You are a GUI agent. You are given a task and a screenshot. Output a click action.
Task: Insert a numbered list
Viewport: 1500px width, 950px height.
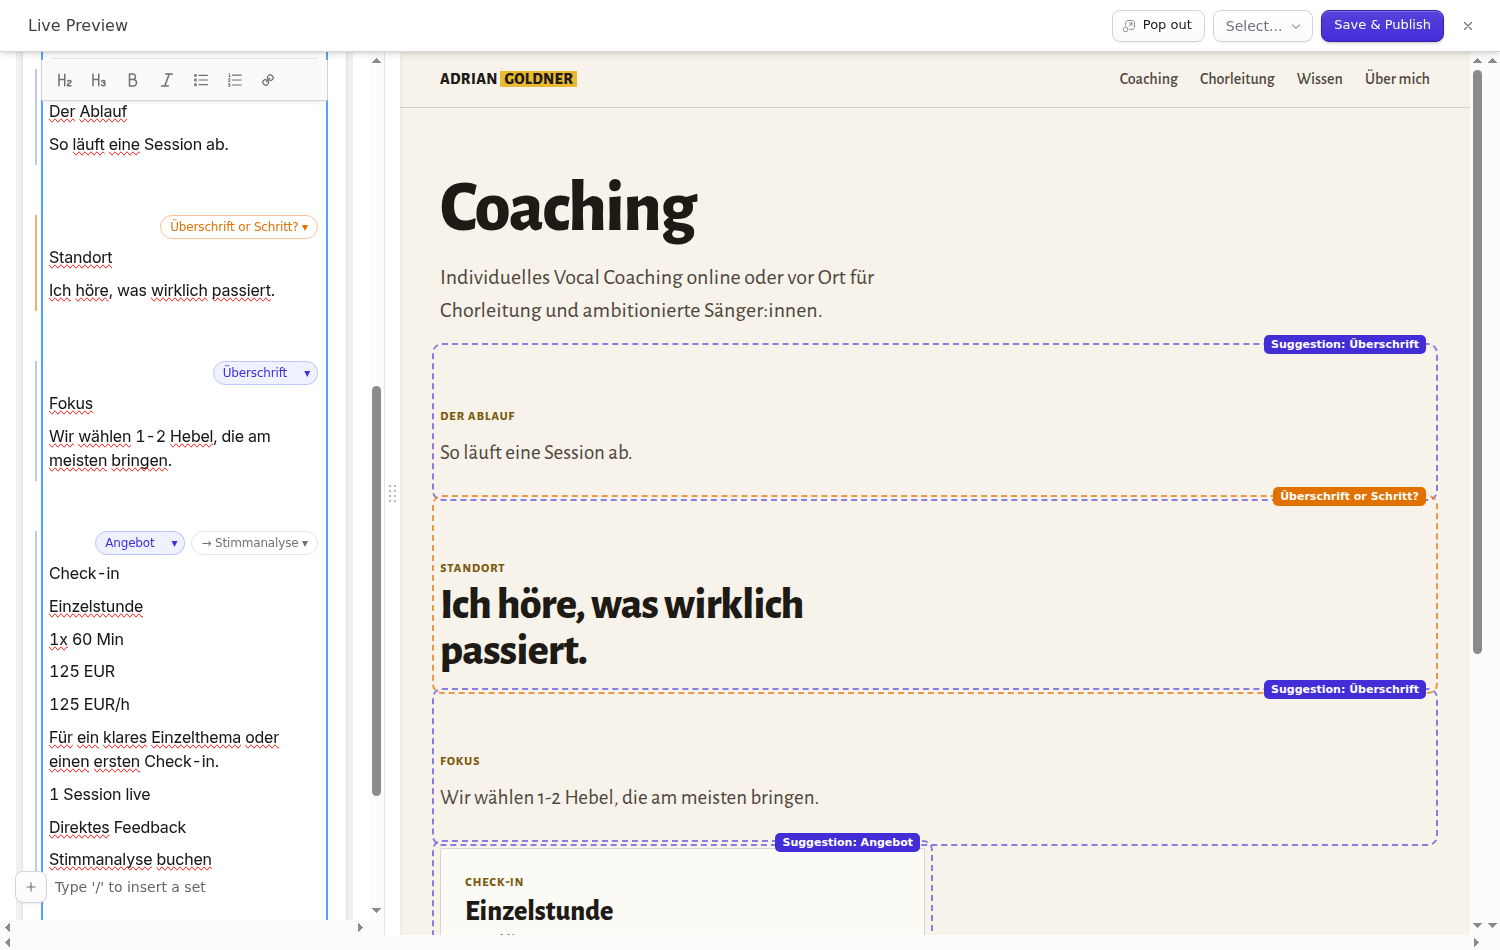235,81
